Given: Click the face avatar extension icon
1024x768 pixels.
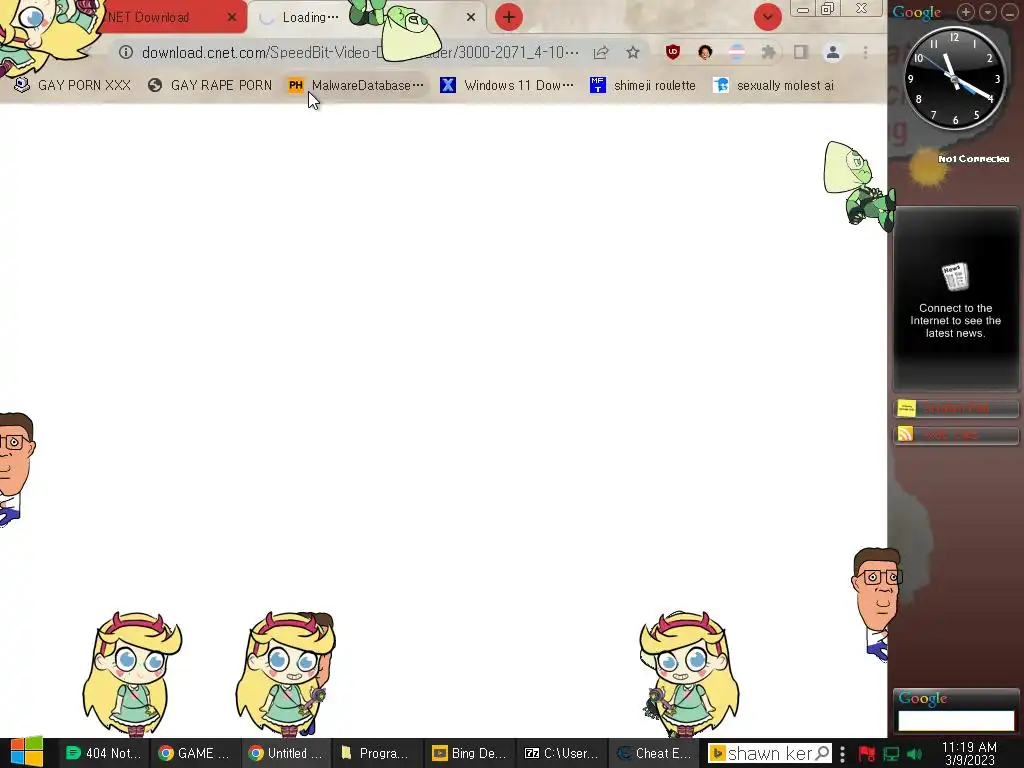Looking at the screenshot, I should pyautogui.click(x=705, y=52).
